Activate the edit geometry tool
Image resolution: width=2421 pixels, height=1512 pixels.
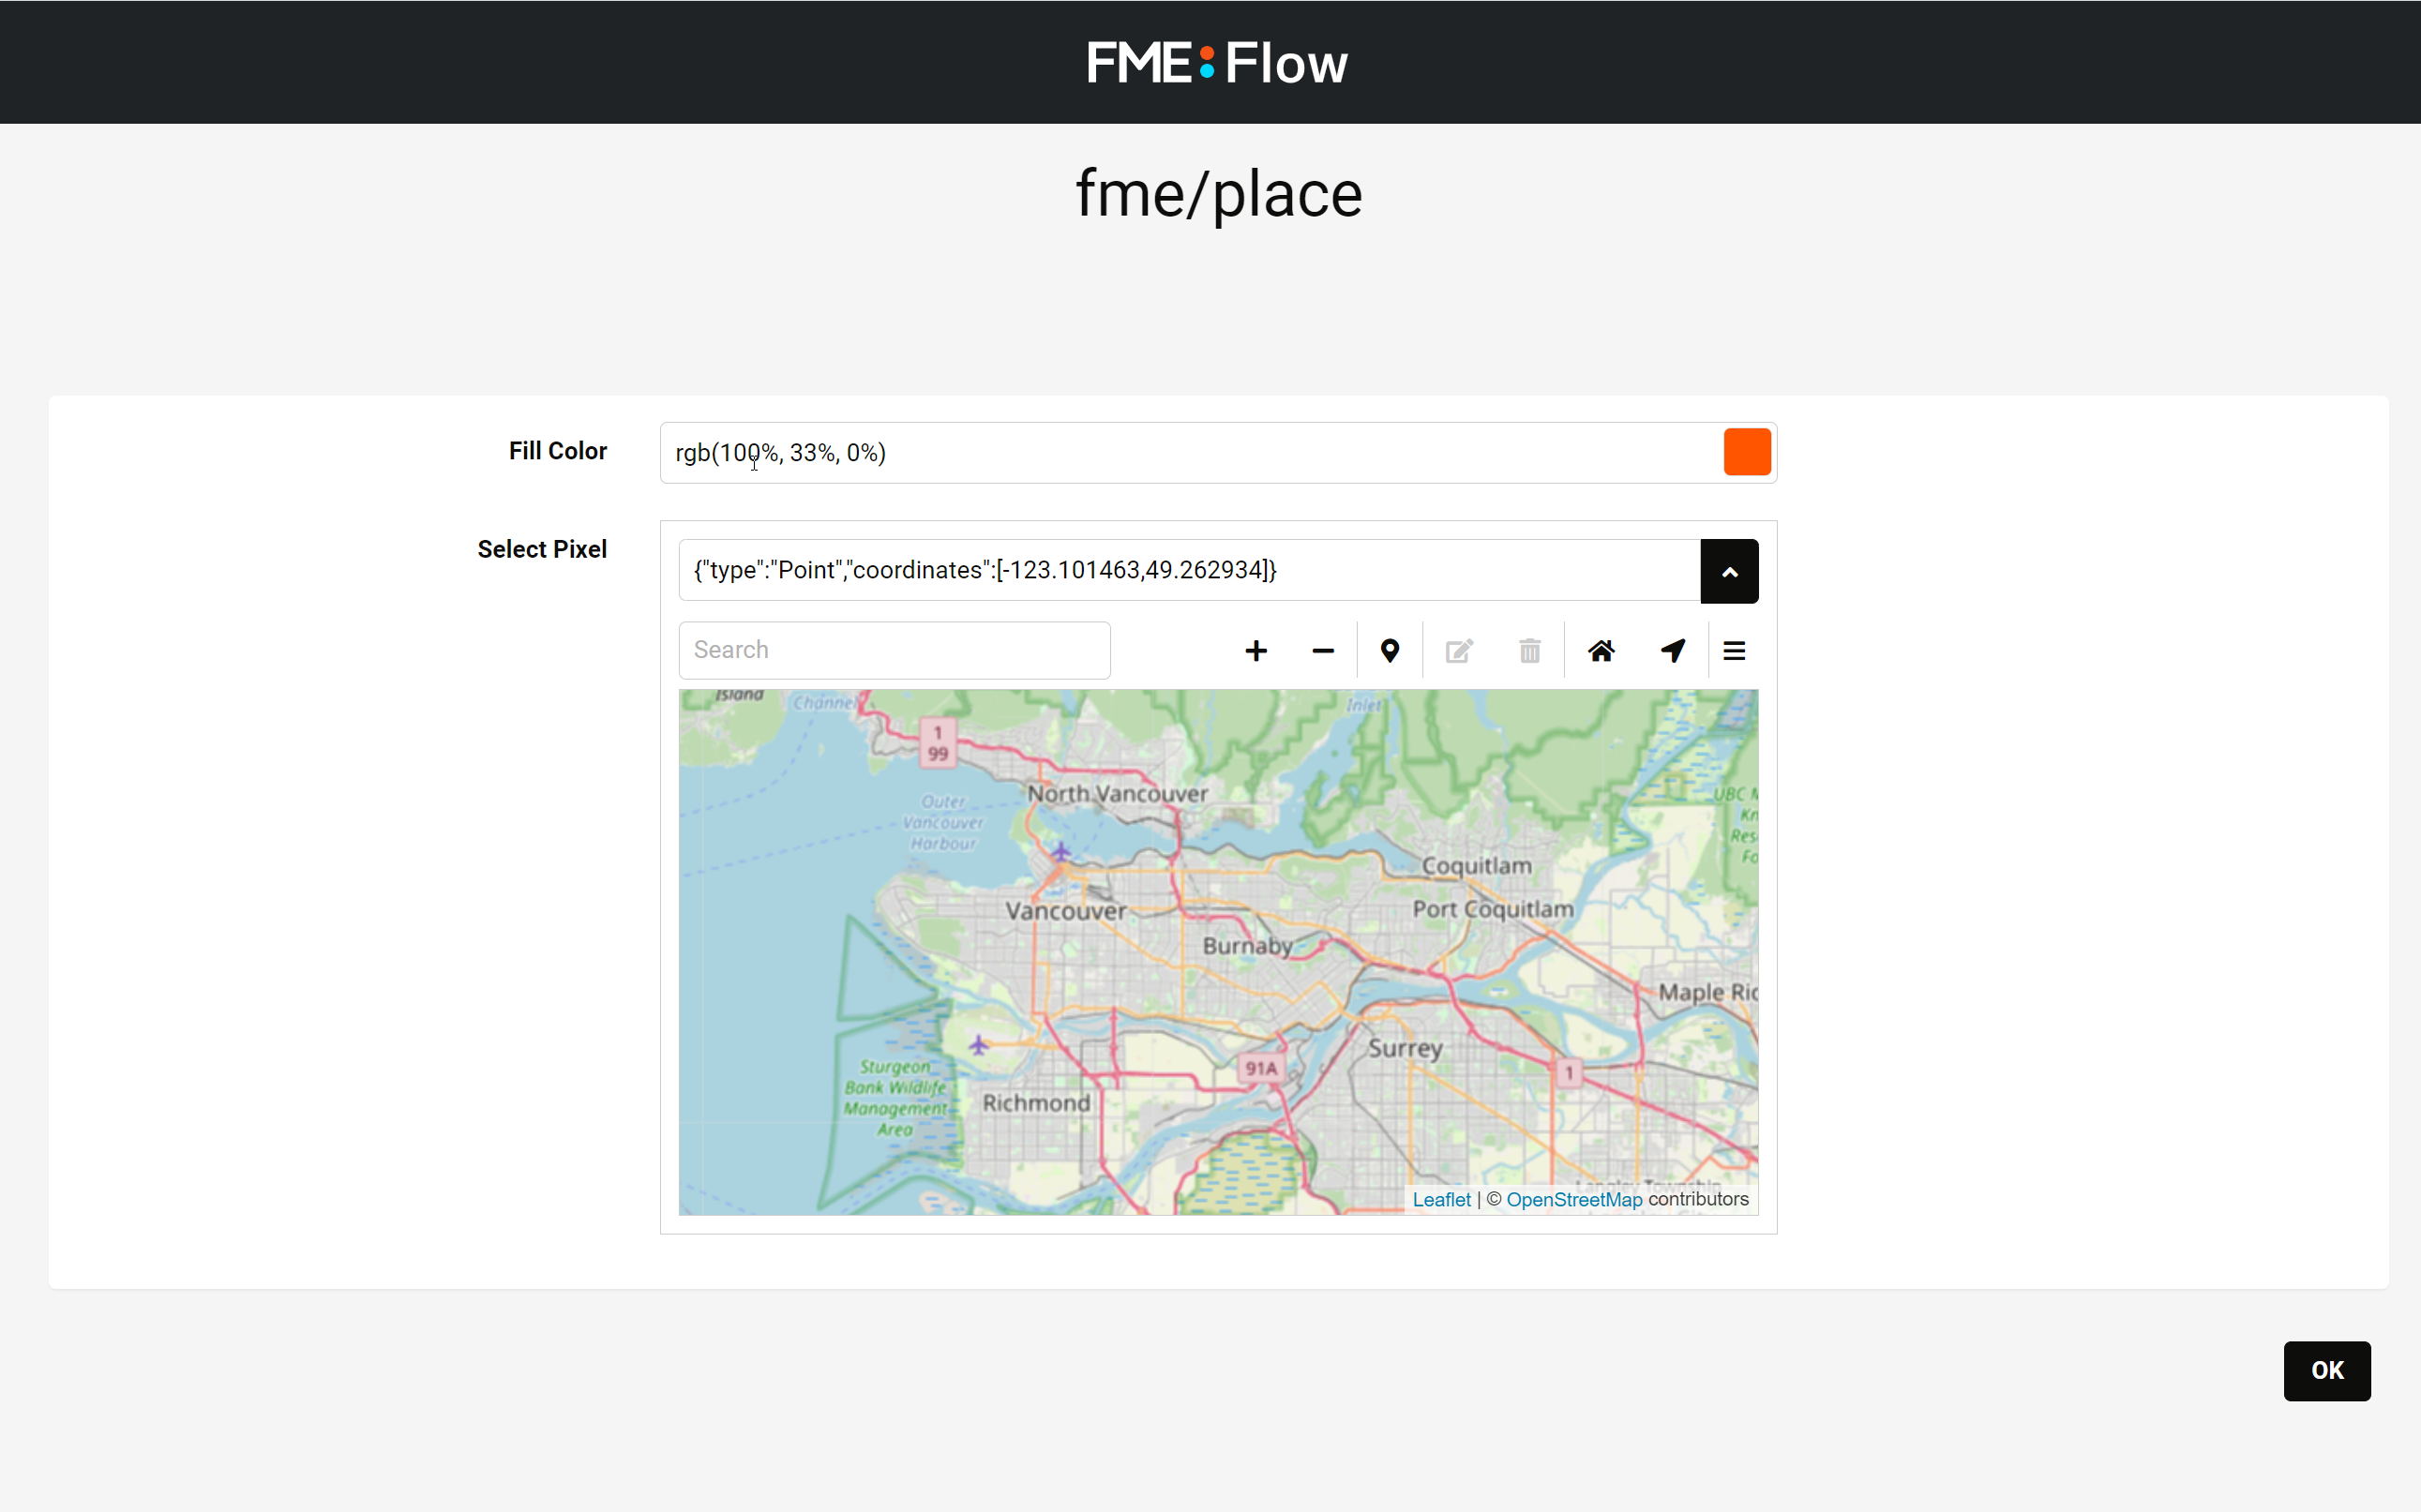pyautogui.click(x=1459, y=650)
